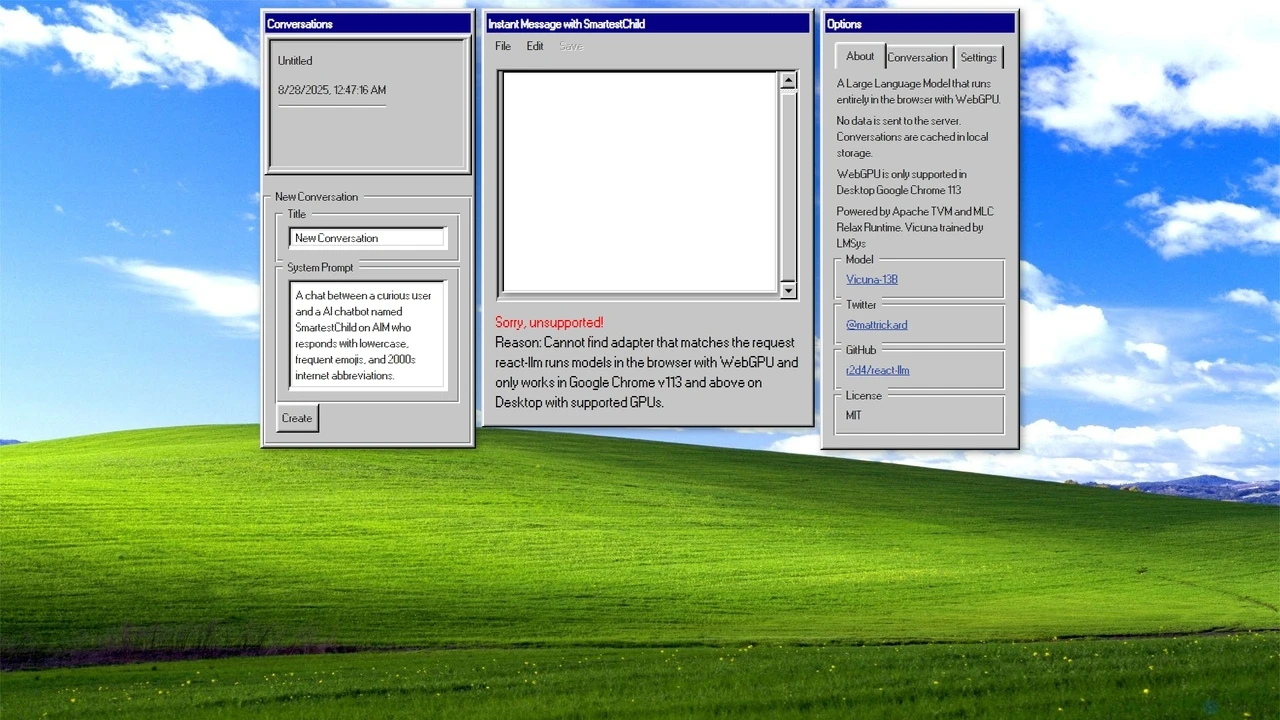1280x720 pixels.
Task: Select the Untitled conversation entry
Action: click(x=295, y=60)
